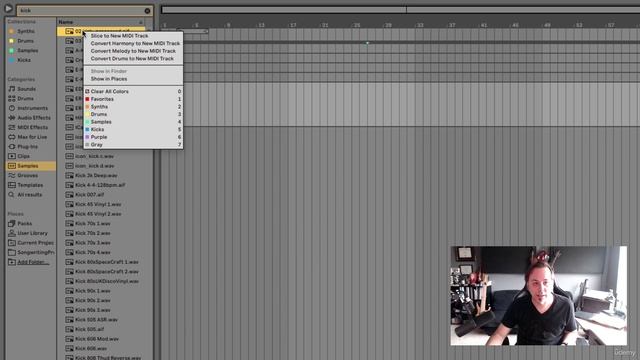Select sample Kick 80sUKDiscoVinyl.wav
Screen dimensions: 640x360
(x=107, y=281)
